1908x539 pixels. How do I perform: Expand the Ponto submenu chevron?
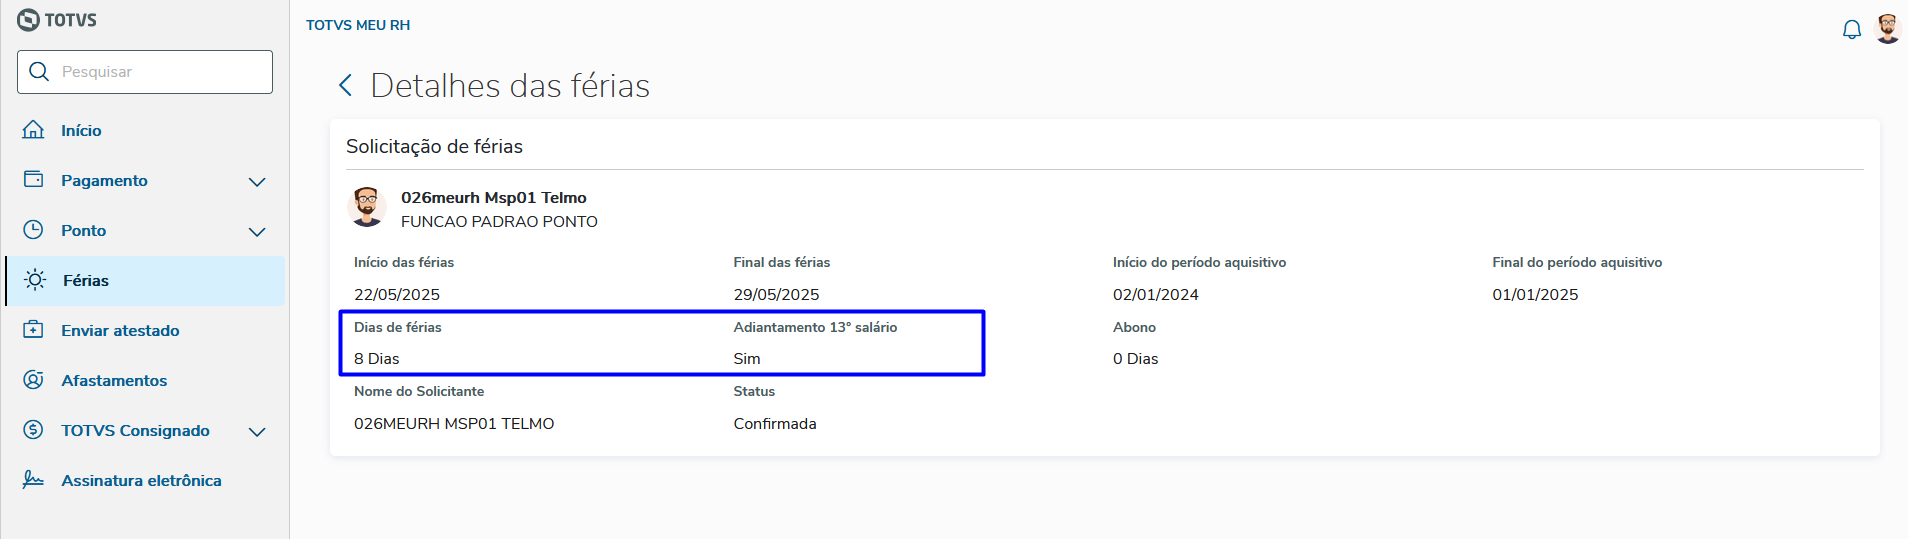click(257, 231)
